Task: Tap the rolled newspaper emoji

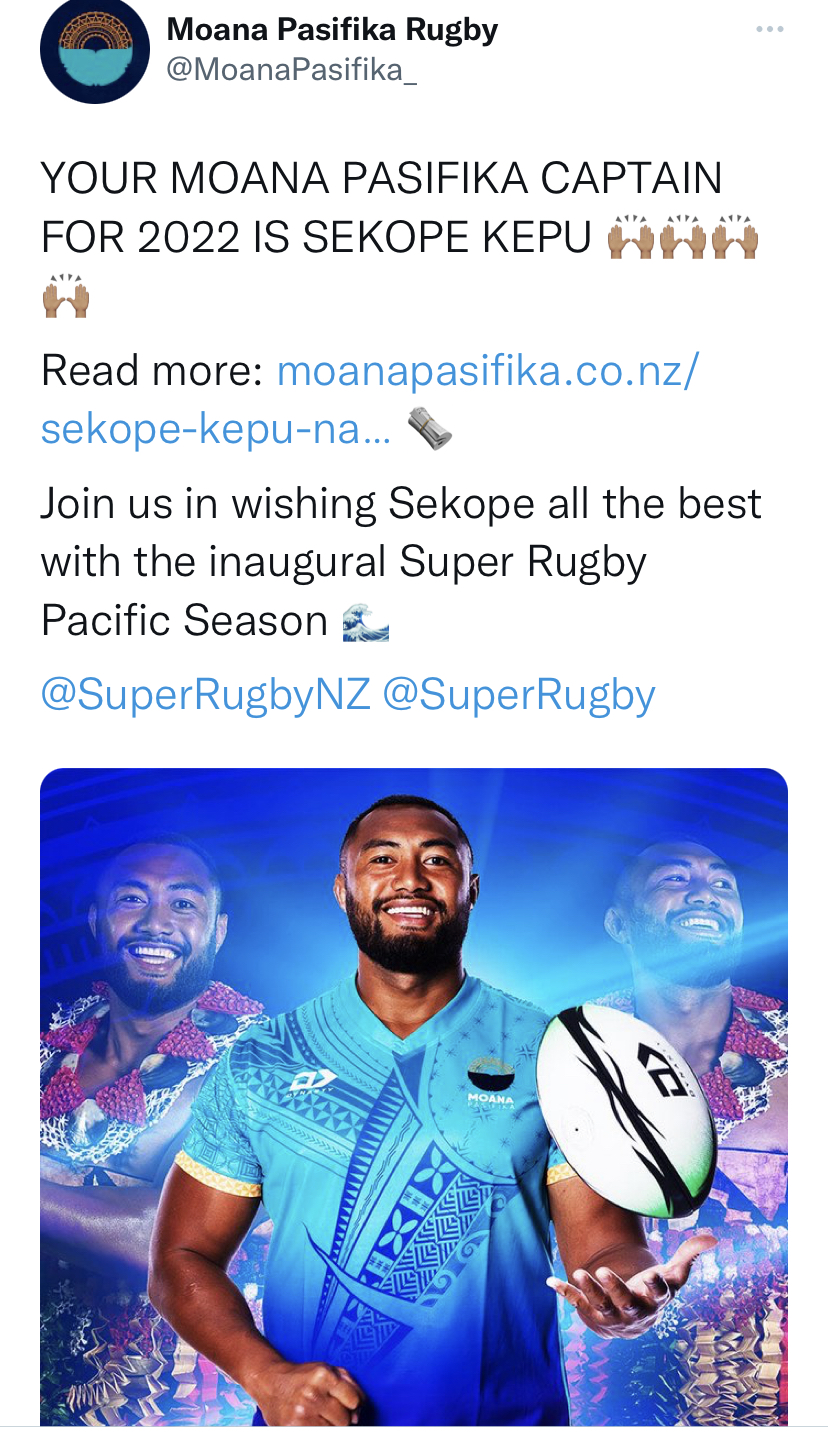Action: [x=430, y=431]
